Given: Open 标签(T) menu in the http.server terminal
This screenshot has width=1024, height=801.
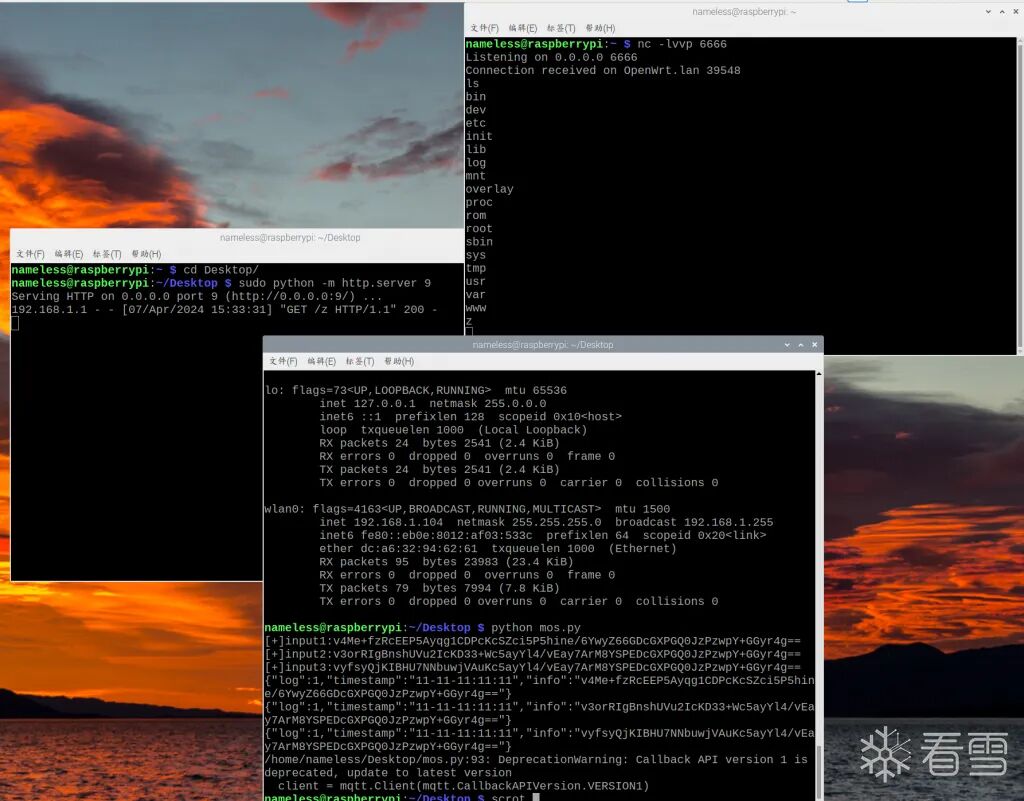Looking at the screenshot, I should [x=107, y=254].
